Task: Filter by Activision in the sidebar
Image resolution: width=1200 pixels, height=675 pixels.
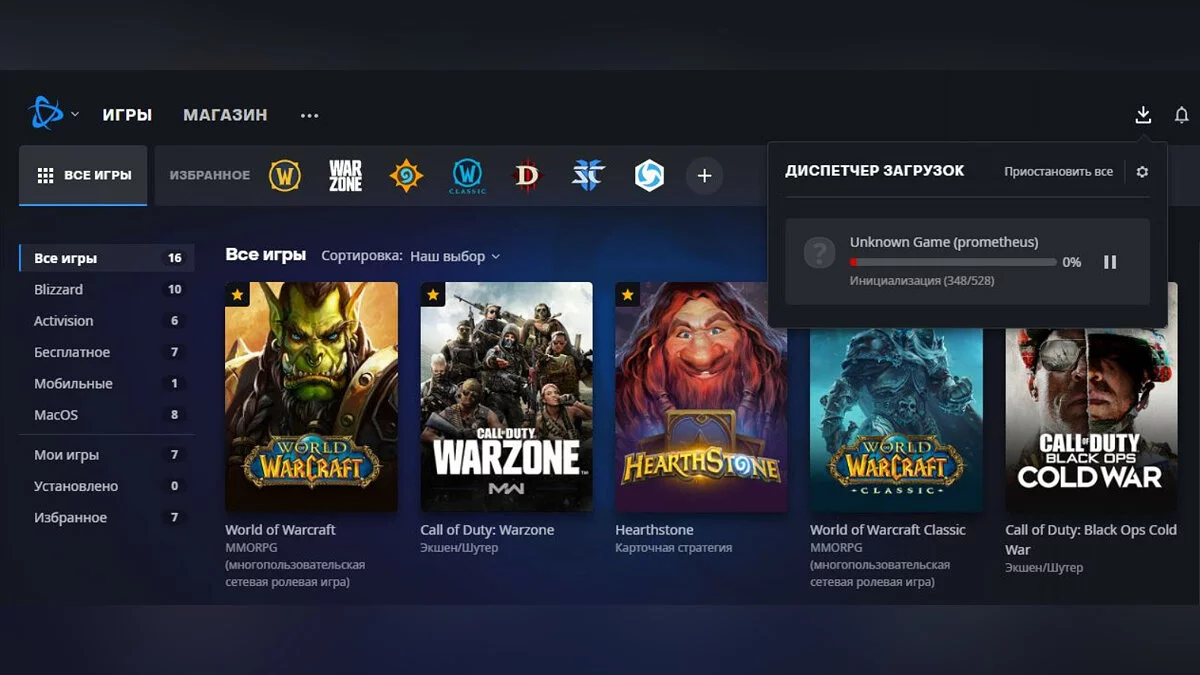Action: tap(107, 321)
